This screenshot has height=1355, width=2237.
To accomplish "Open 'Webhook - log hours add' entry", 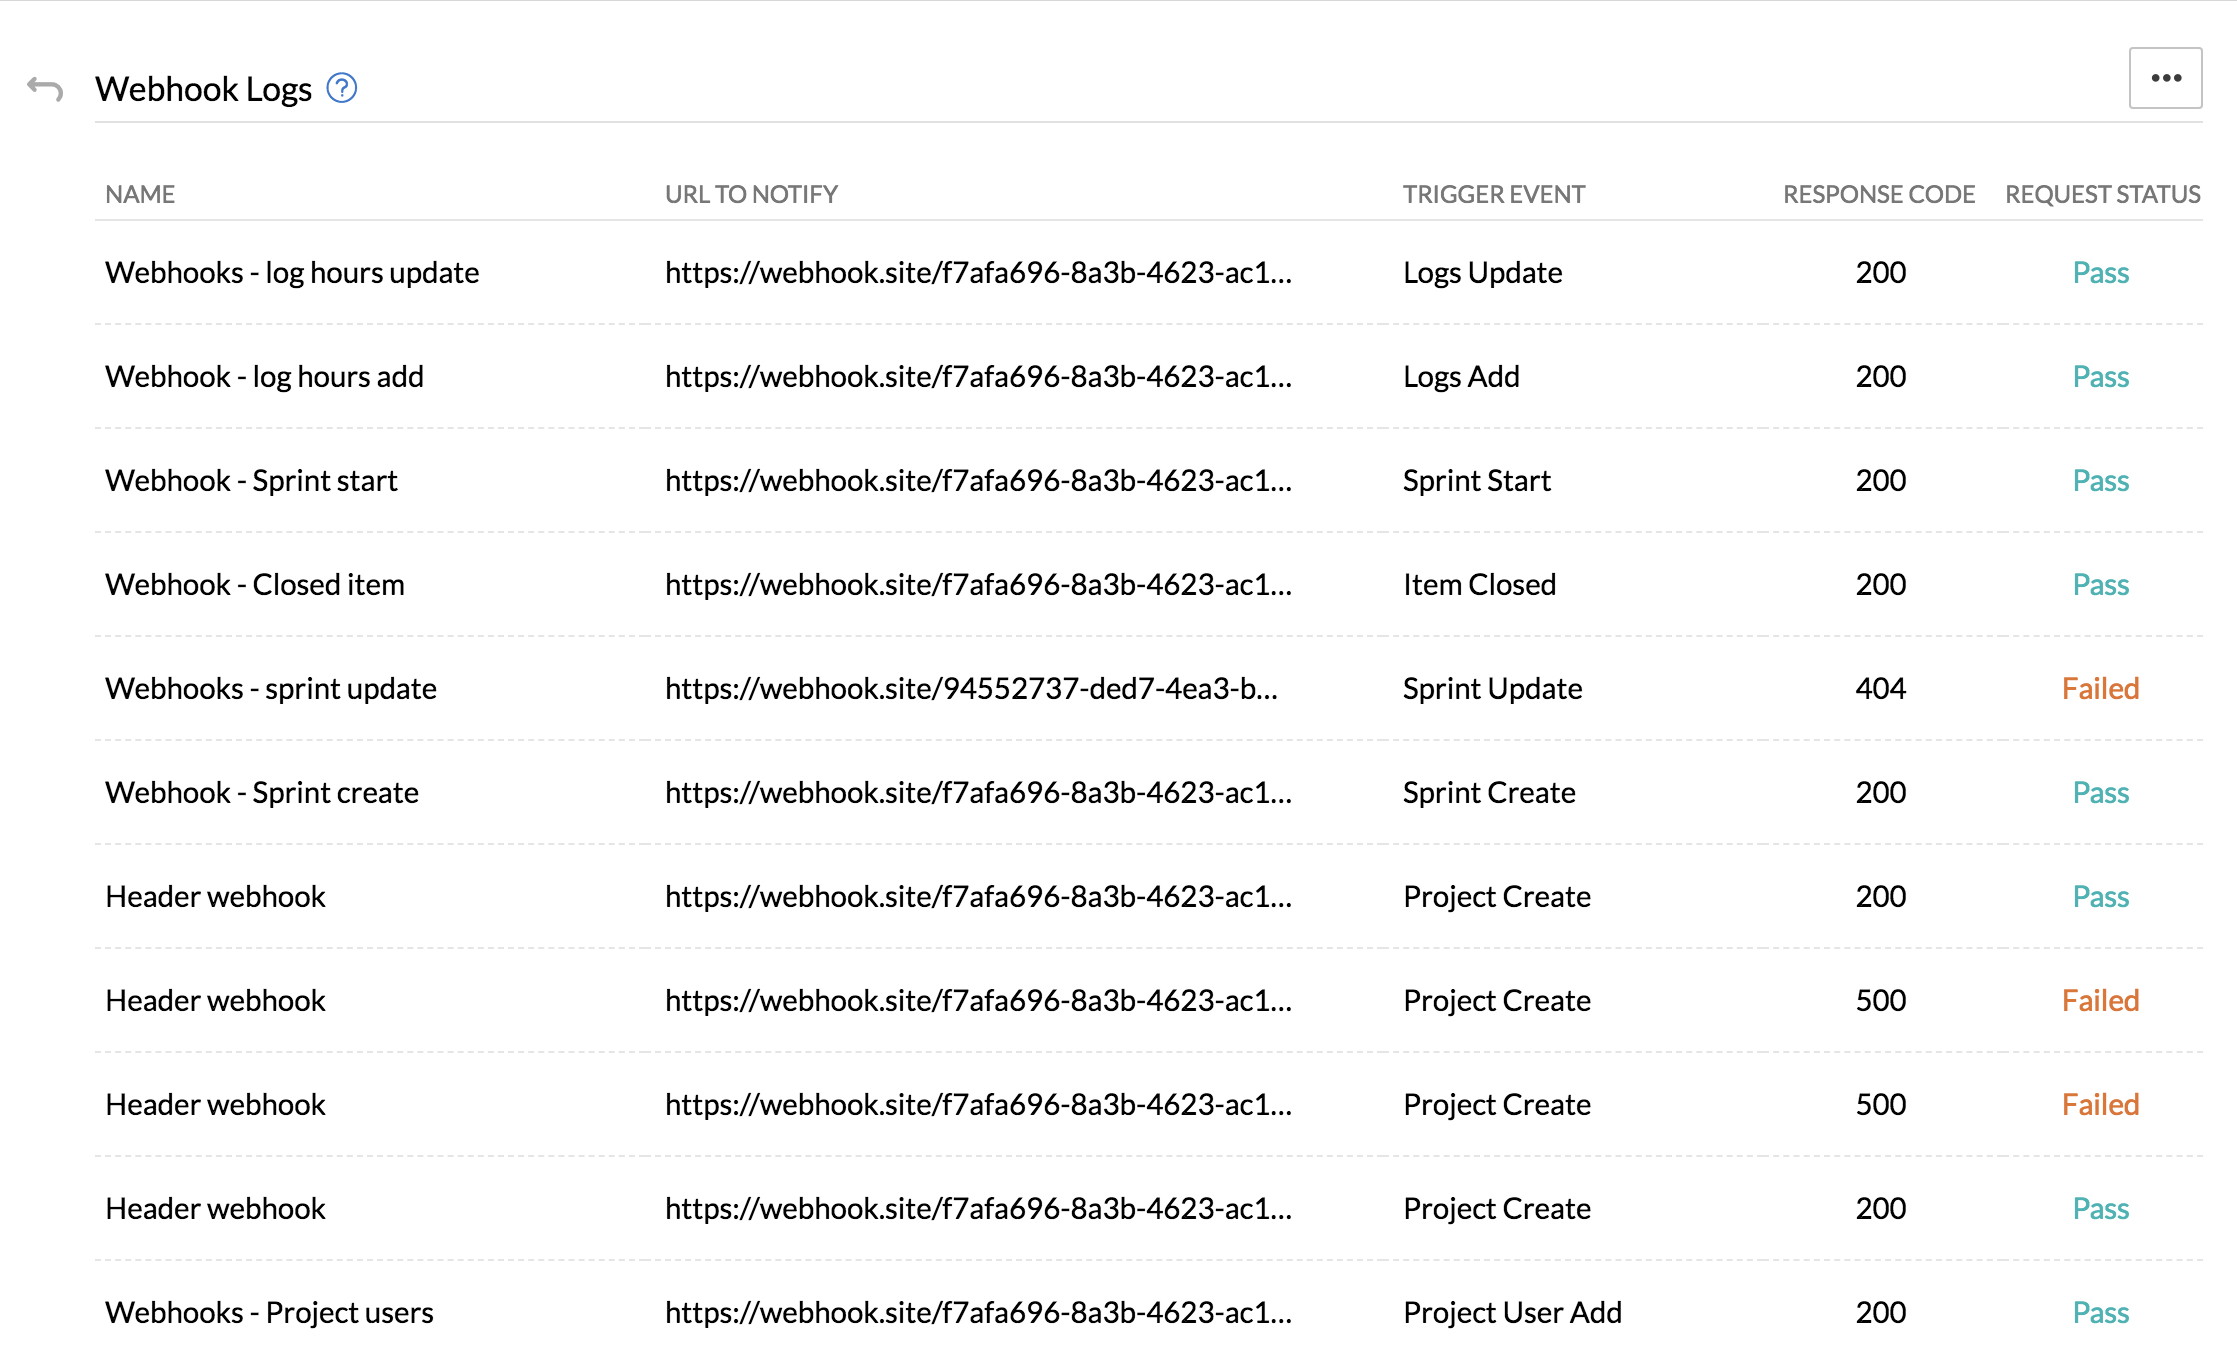I will 264,377.
